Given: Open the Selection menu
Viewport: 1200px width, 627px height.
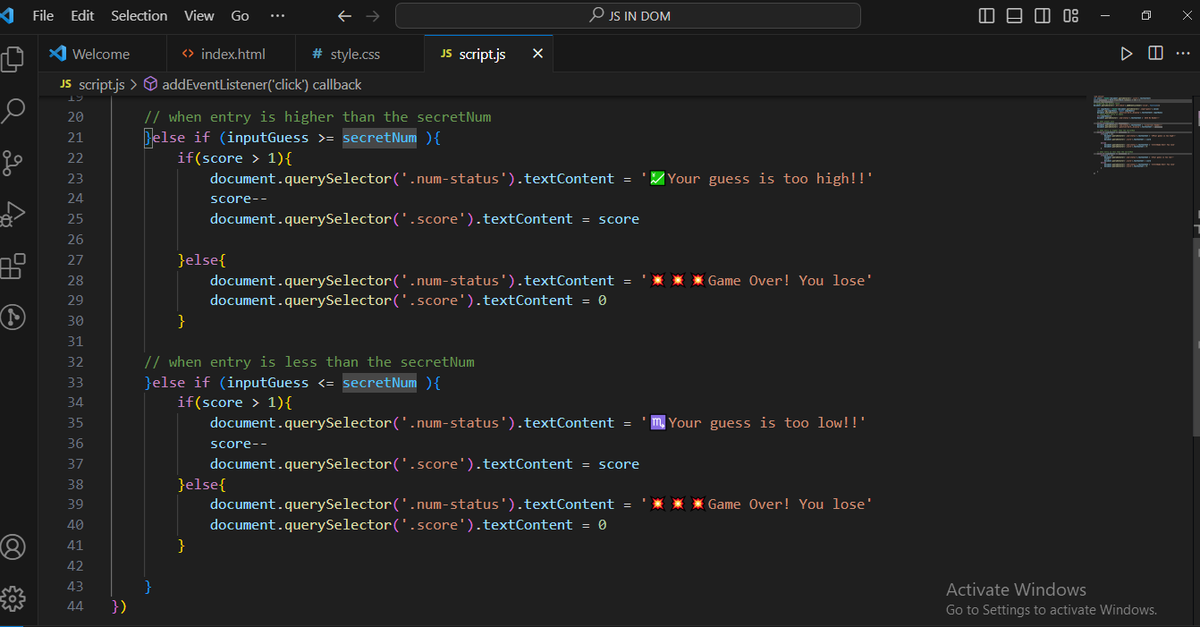Looking at the screenshot, I should 139,16.
